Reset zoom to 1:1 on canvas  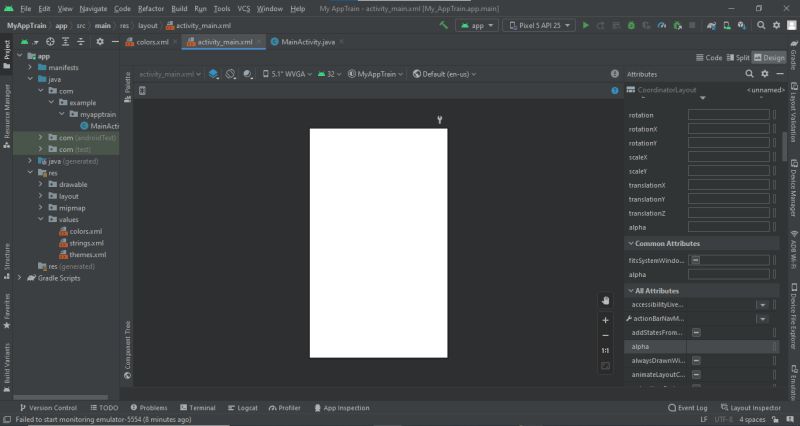(606, 350)
